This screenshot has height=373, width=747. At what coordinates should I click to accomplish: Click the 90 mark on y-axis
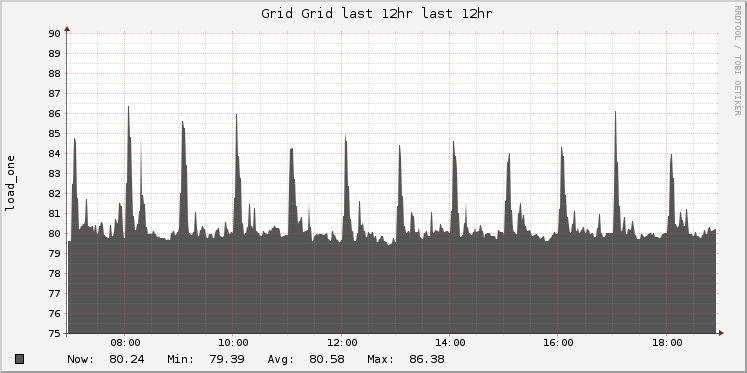click(54, 33)
